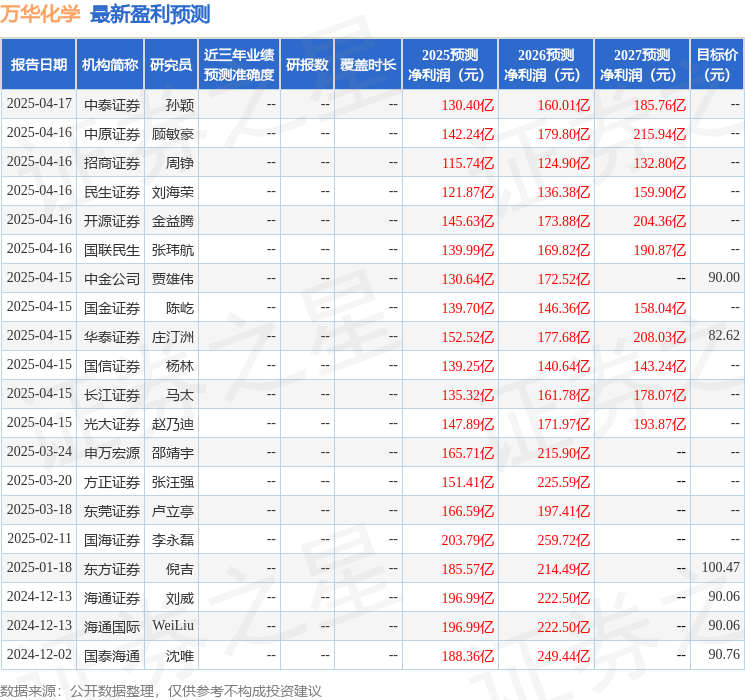745x700 pixels.
Task: Click the 机构简称 column header
Action: coord(110,65)
